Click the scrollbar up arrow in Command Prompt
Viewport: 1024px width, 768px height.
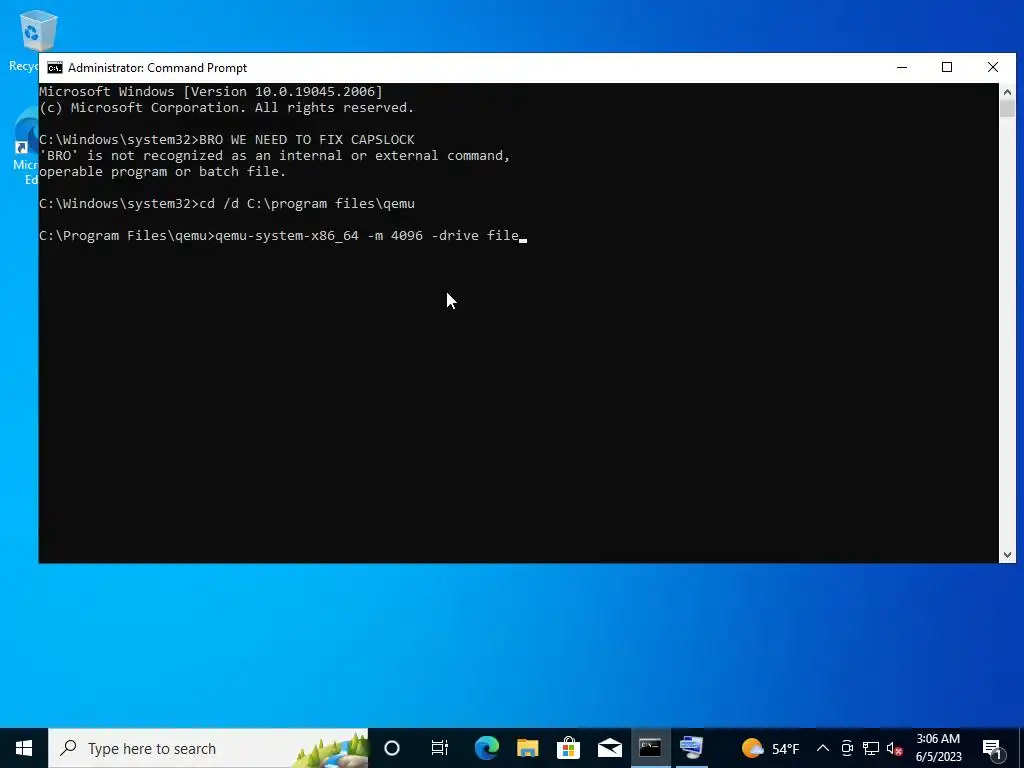coord(1007,91)
